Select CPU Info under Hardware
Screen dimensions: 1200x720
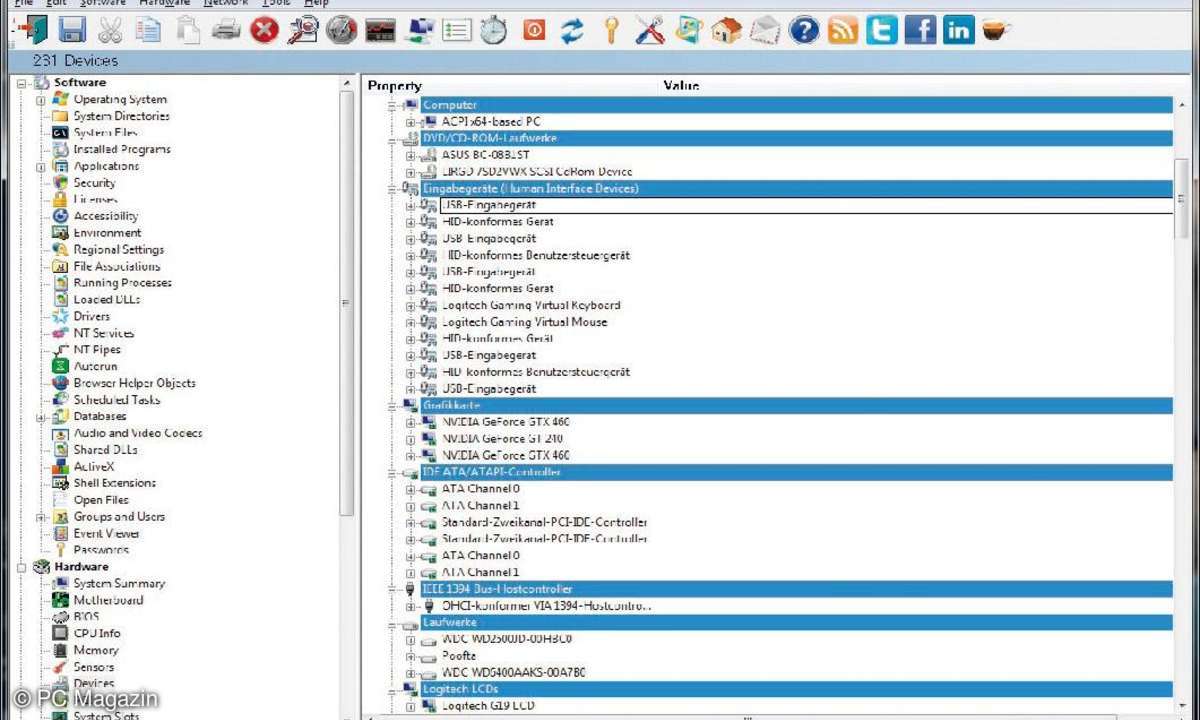97,634
